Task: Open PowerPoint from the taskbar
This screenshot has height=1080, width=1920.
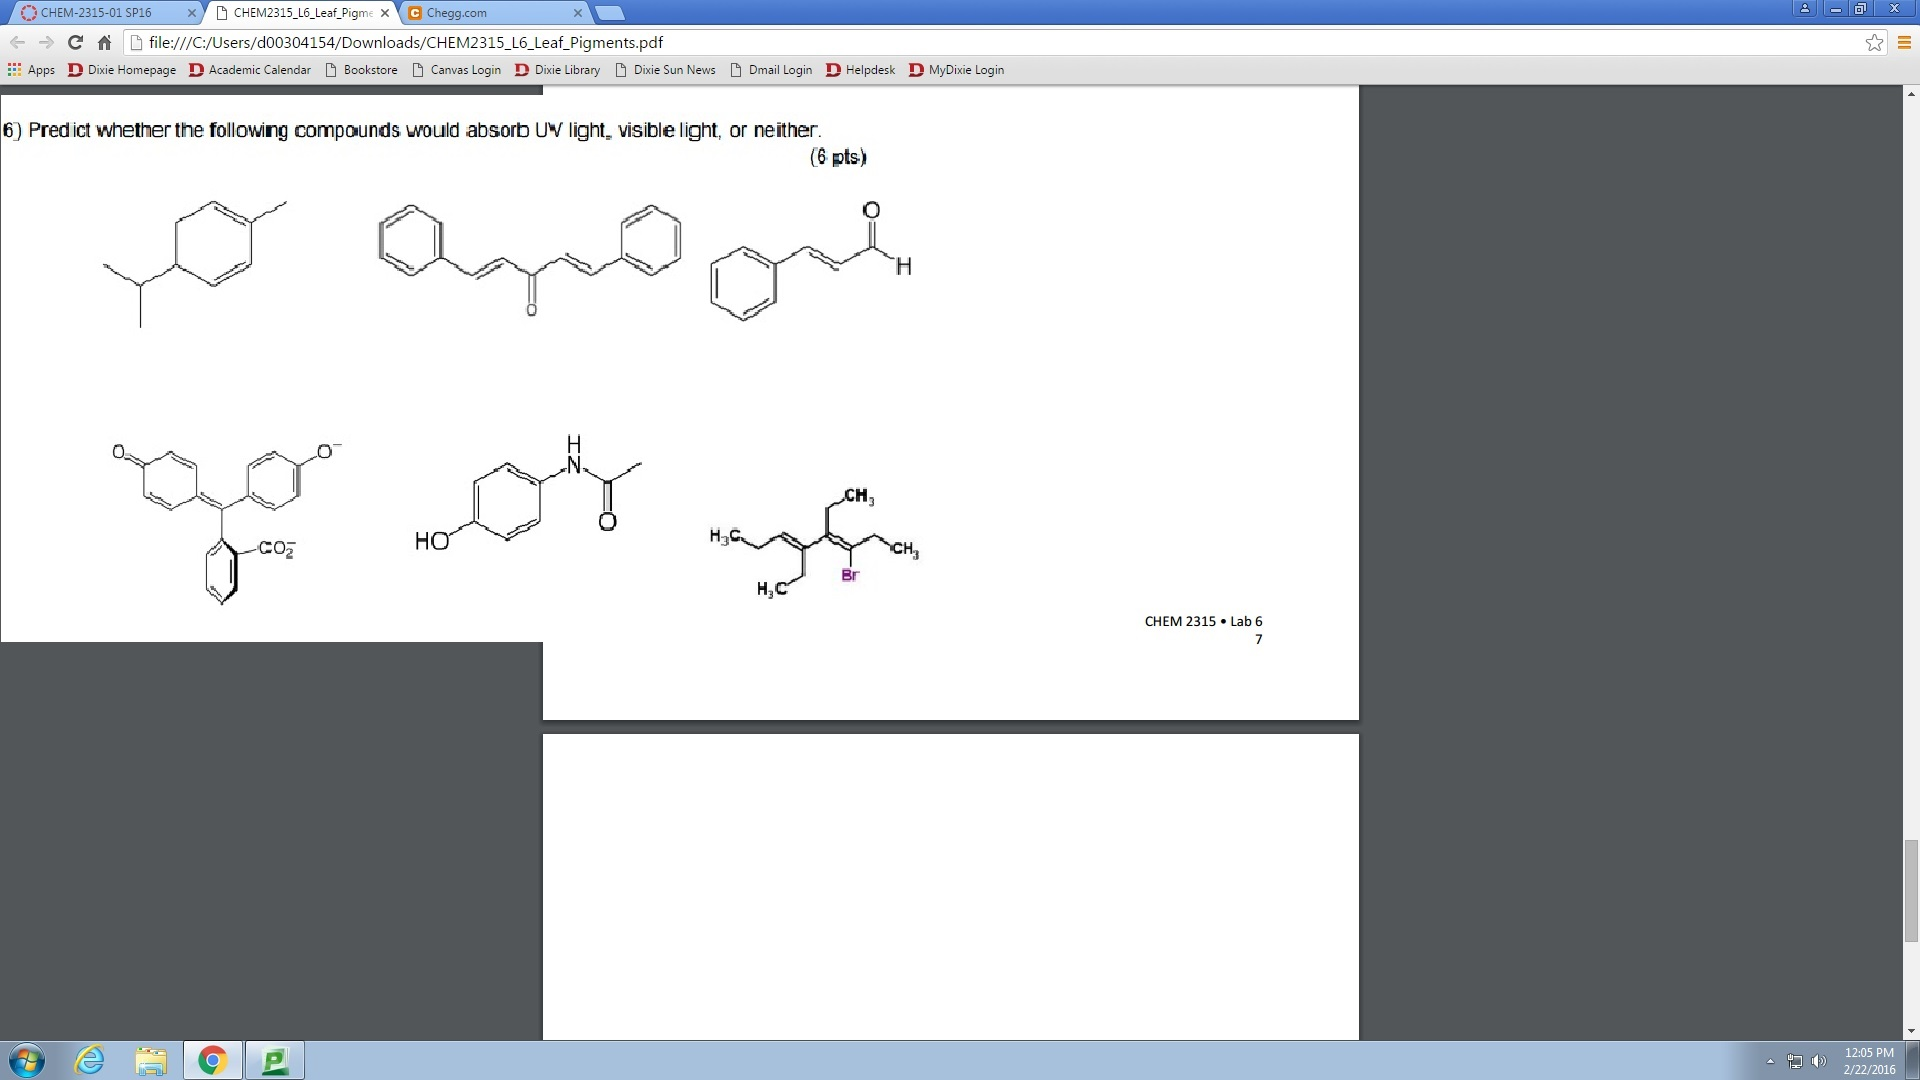Action: (x=274, y=1059)
